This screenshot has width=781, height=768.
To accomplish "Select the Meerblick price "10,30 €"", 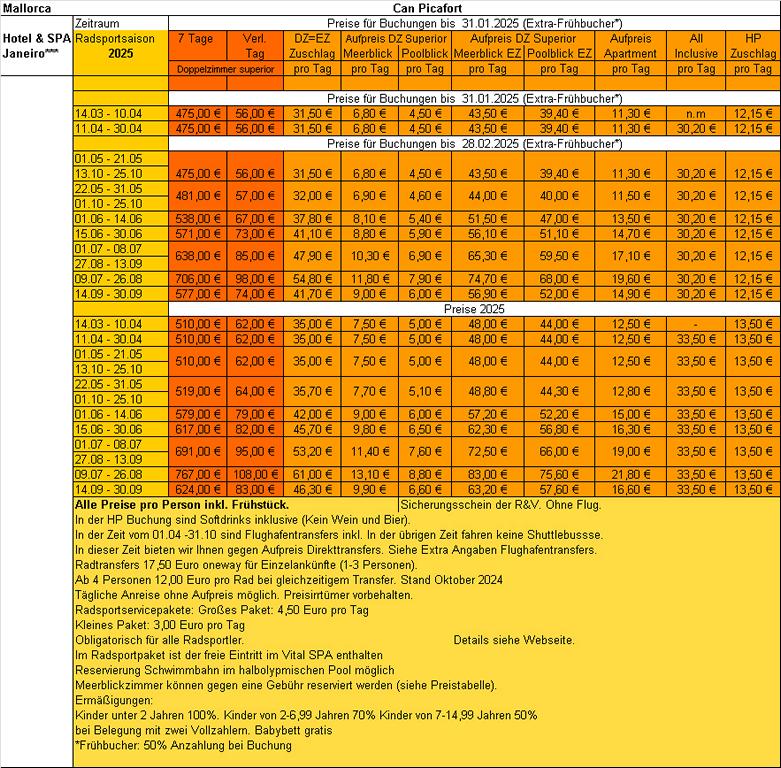I will pyautogui.click(x=370, y=256).
